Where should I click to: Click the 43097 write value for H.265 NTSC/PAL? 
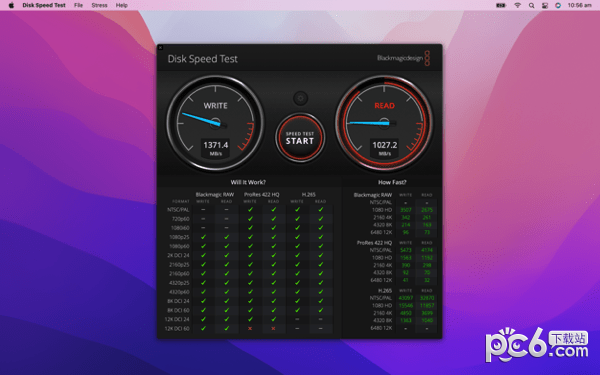tap(406, 298)
